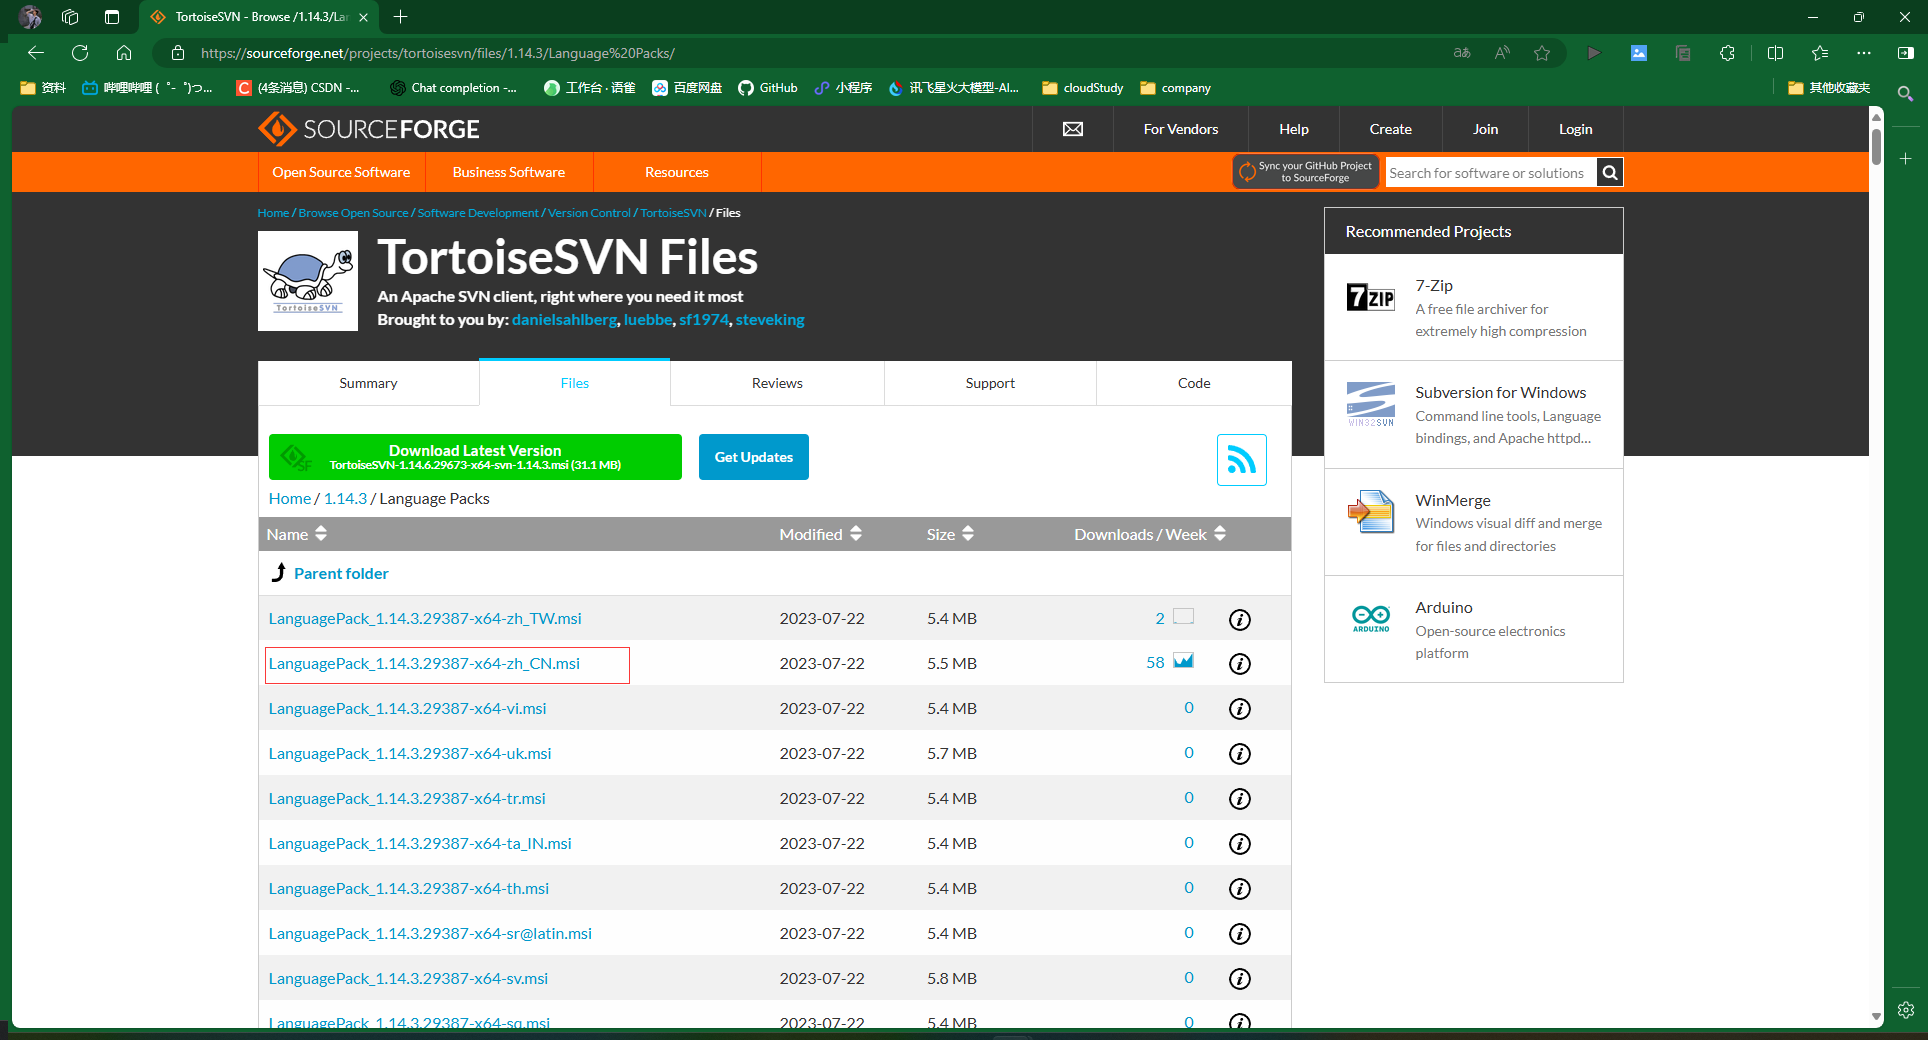Open the For Vendors link
The width and height of the screenshot is (1928, 1040).
click(1181, 129)
